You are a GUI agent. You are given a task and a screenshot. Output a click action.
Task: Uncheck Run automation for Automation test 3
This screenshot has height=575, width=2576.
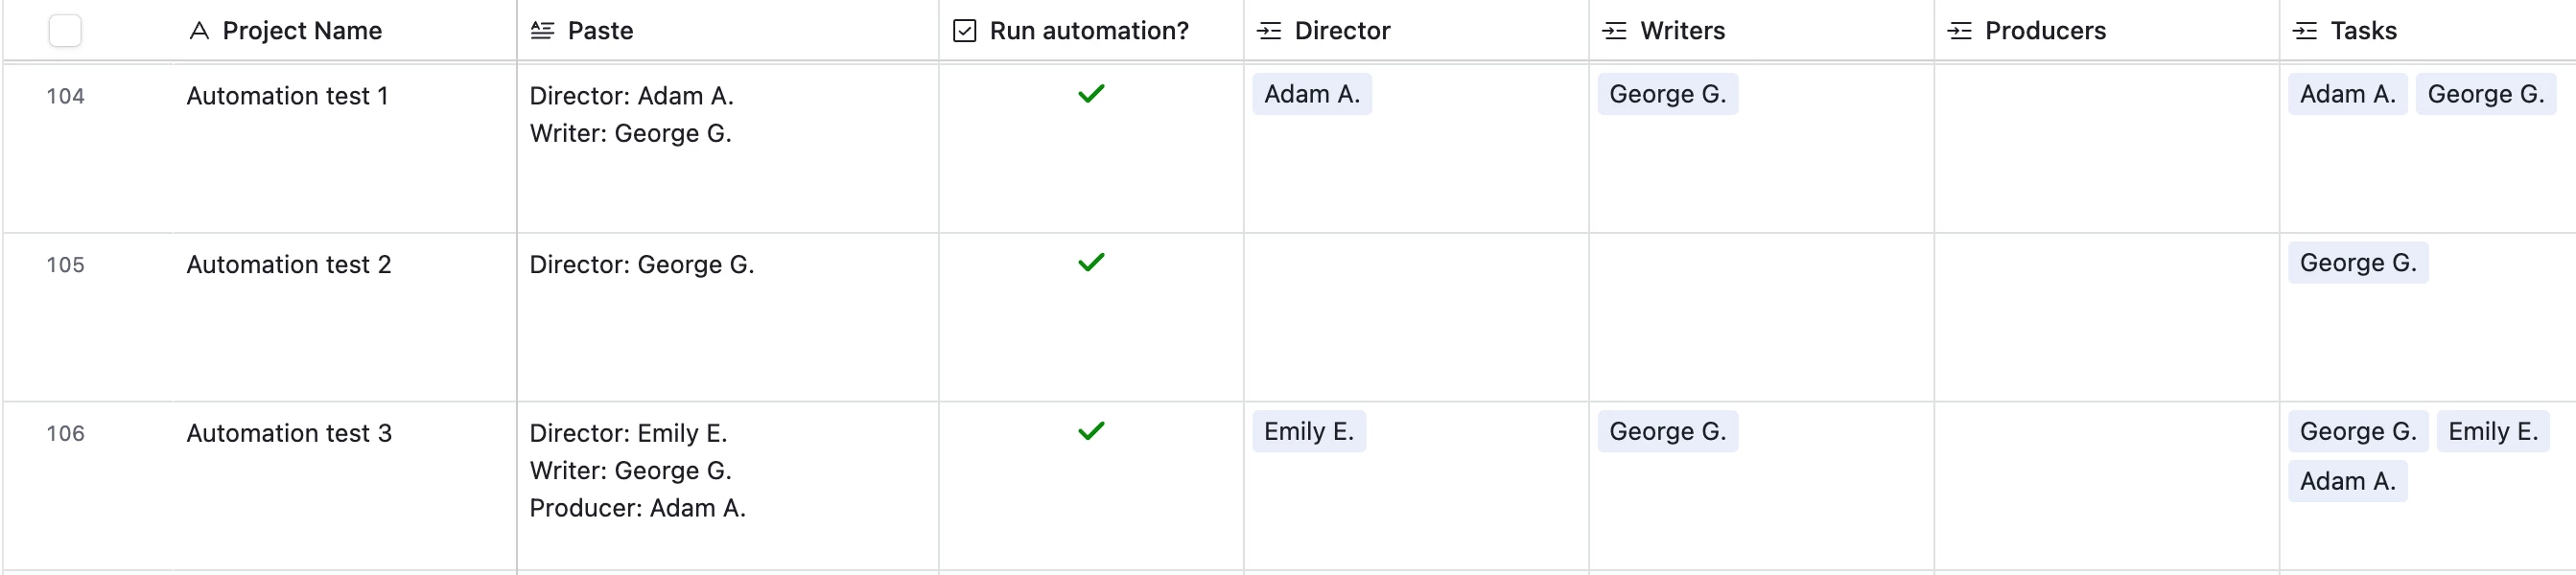coord(1091,431)
